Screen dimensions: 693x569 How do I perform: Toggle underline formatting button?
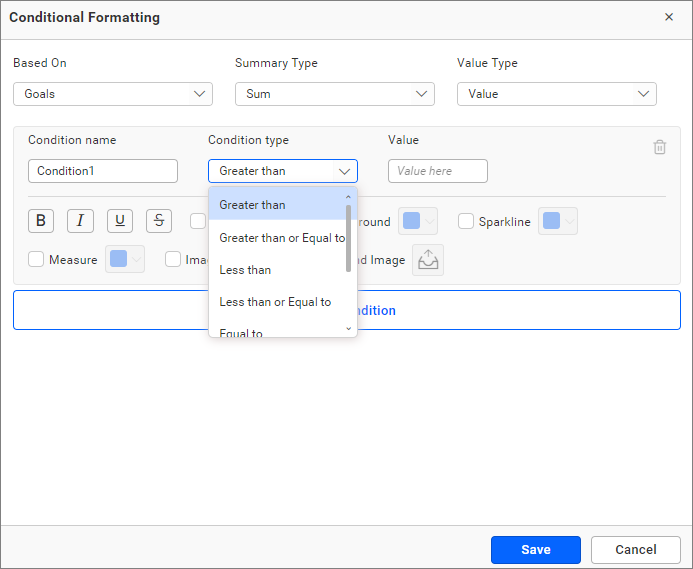tap(120, 221)
